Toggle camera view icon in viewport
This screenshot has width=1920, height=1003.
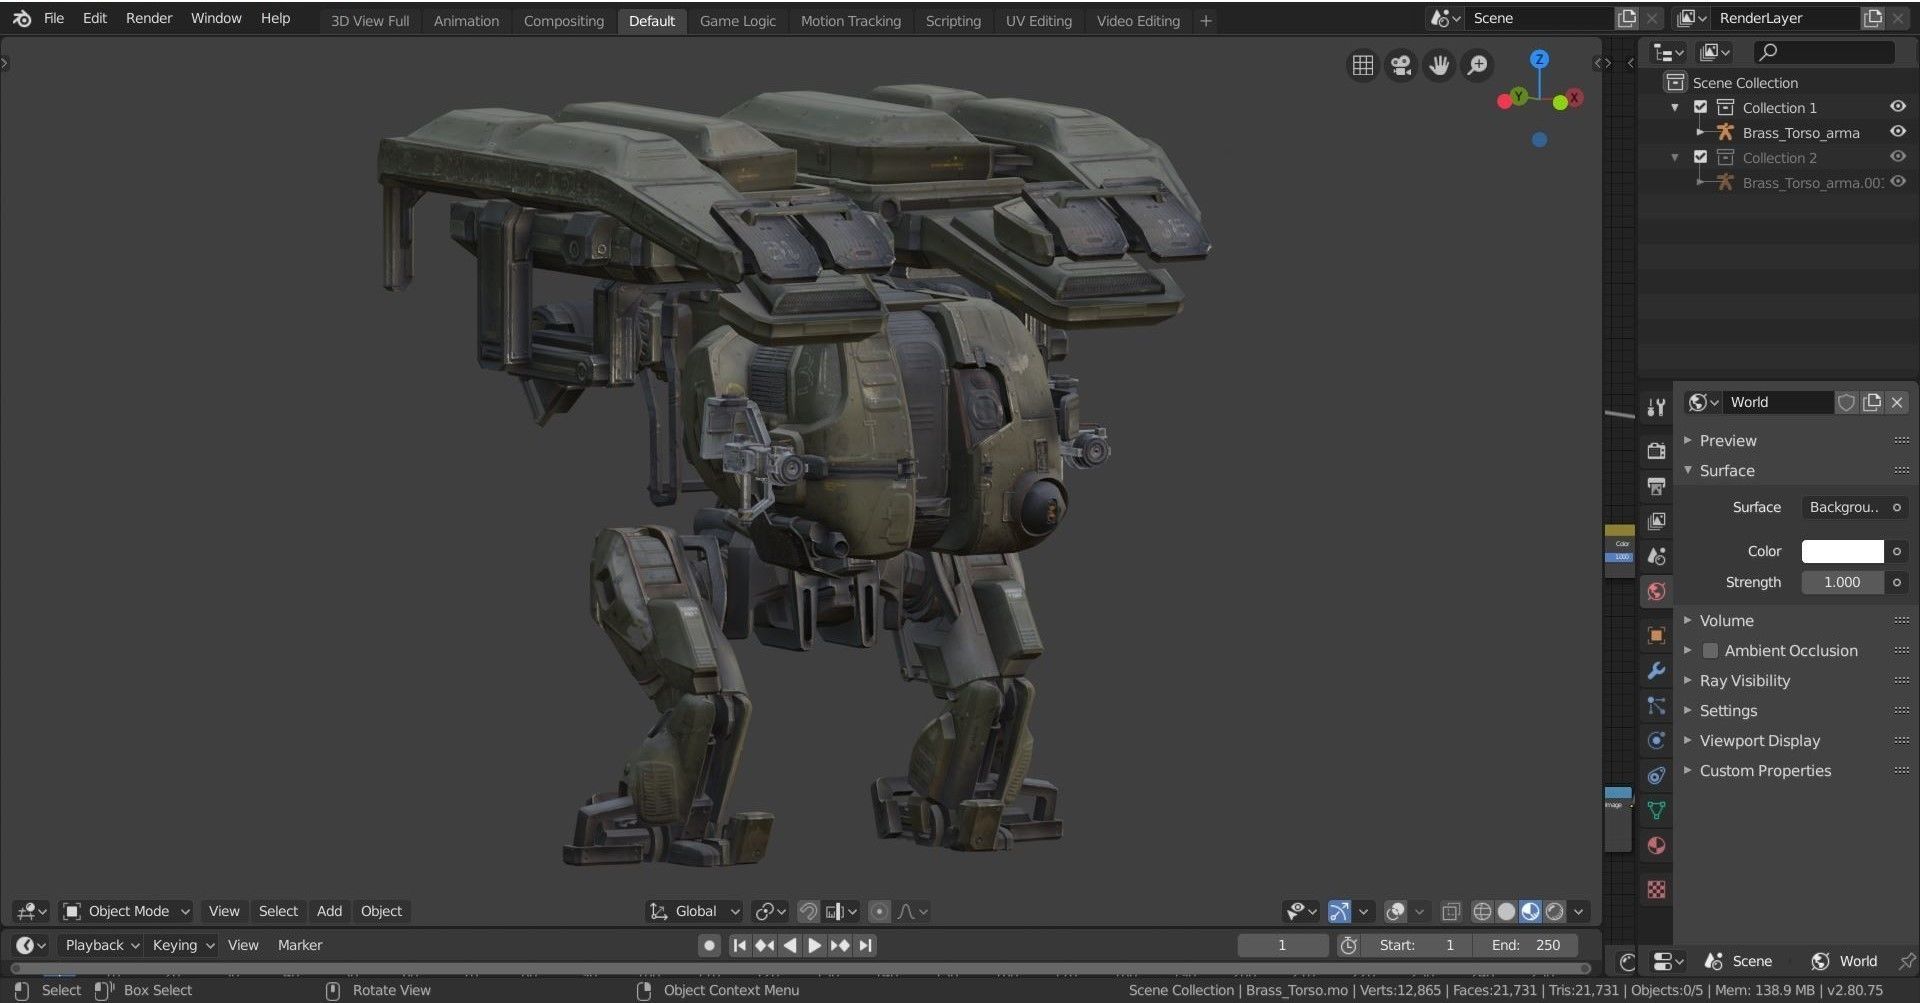pyautogui.click(x=1401, y=65)
